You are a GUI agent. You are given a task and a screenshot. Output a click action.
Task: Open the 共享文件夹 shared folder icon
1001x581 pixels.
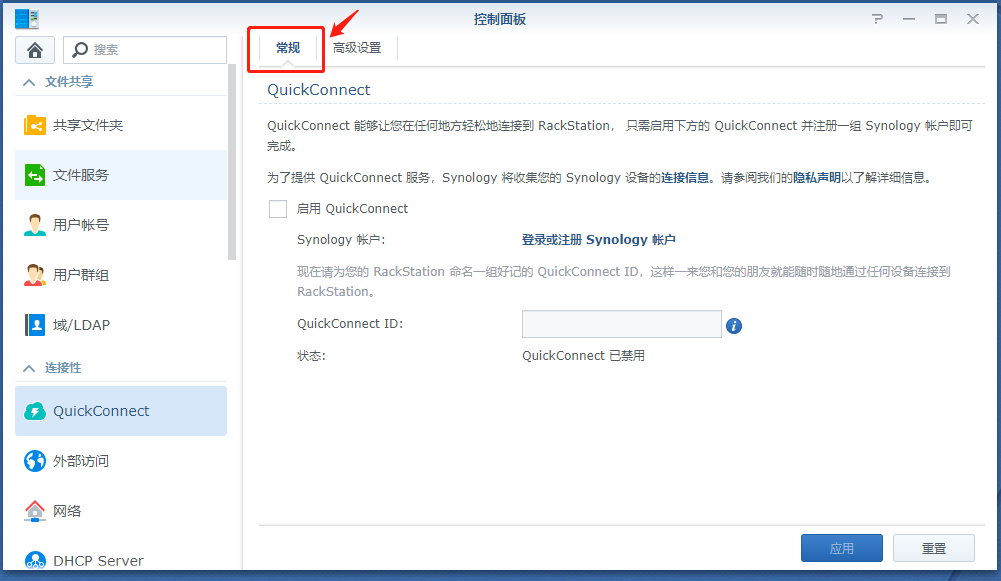(35, 125)
